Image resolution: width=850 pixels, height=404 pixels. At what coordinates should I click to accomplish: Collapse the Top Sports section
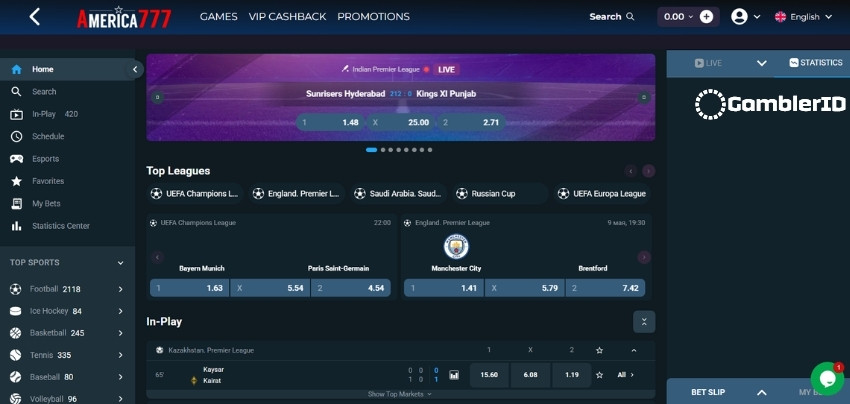tap(120, 263)
